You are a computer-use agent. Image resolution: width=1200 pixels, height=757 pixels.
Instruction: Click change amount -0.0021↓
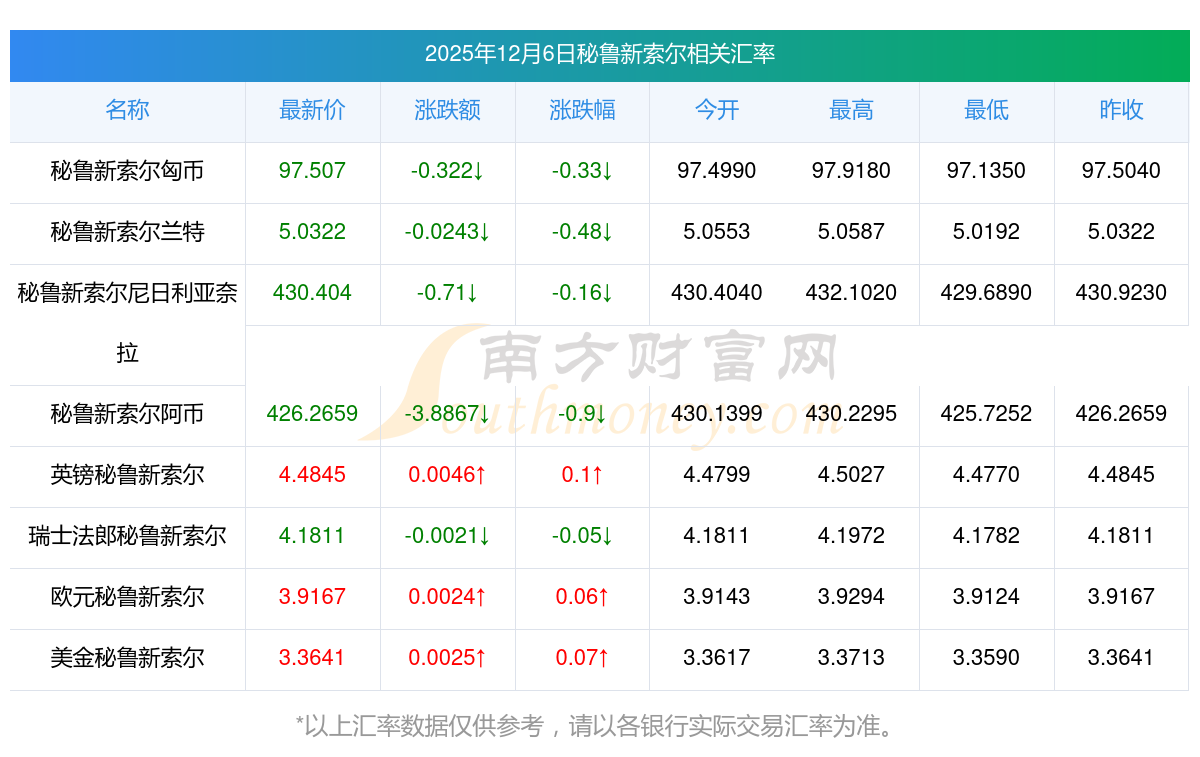[448, 536]
